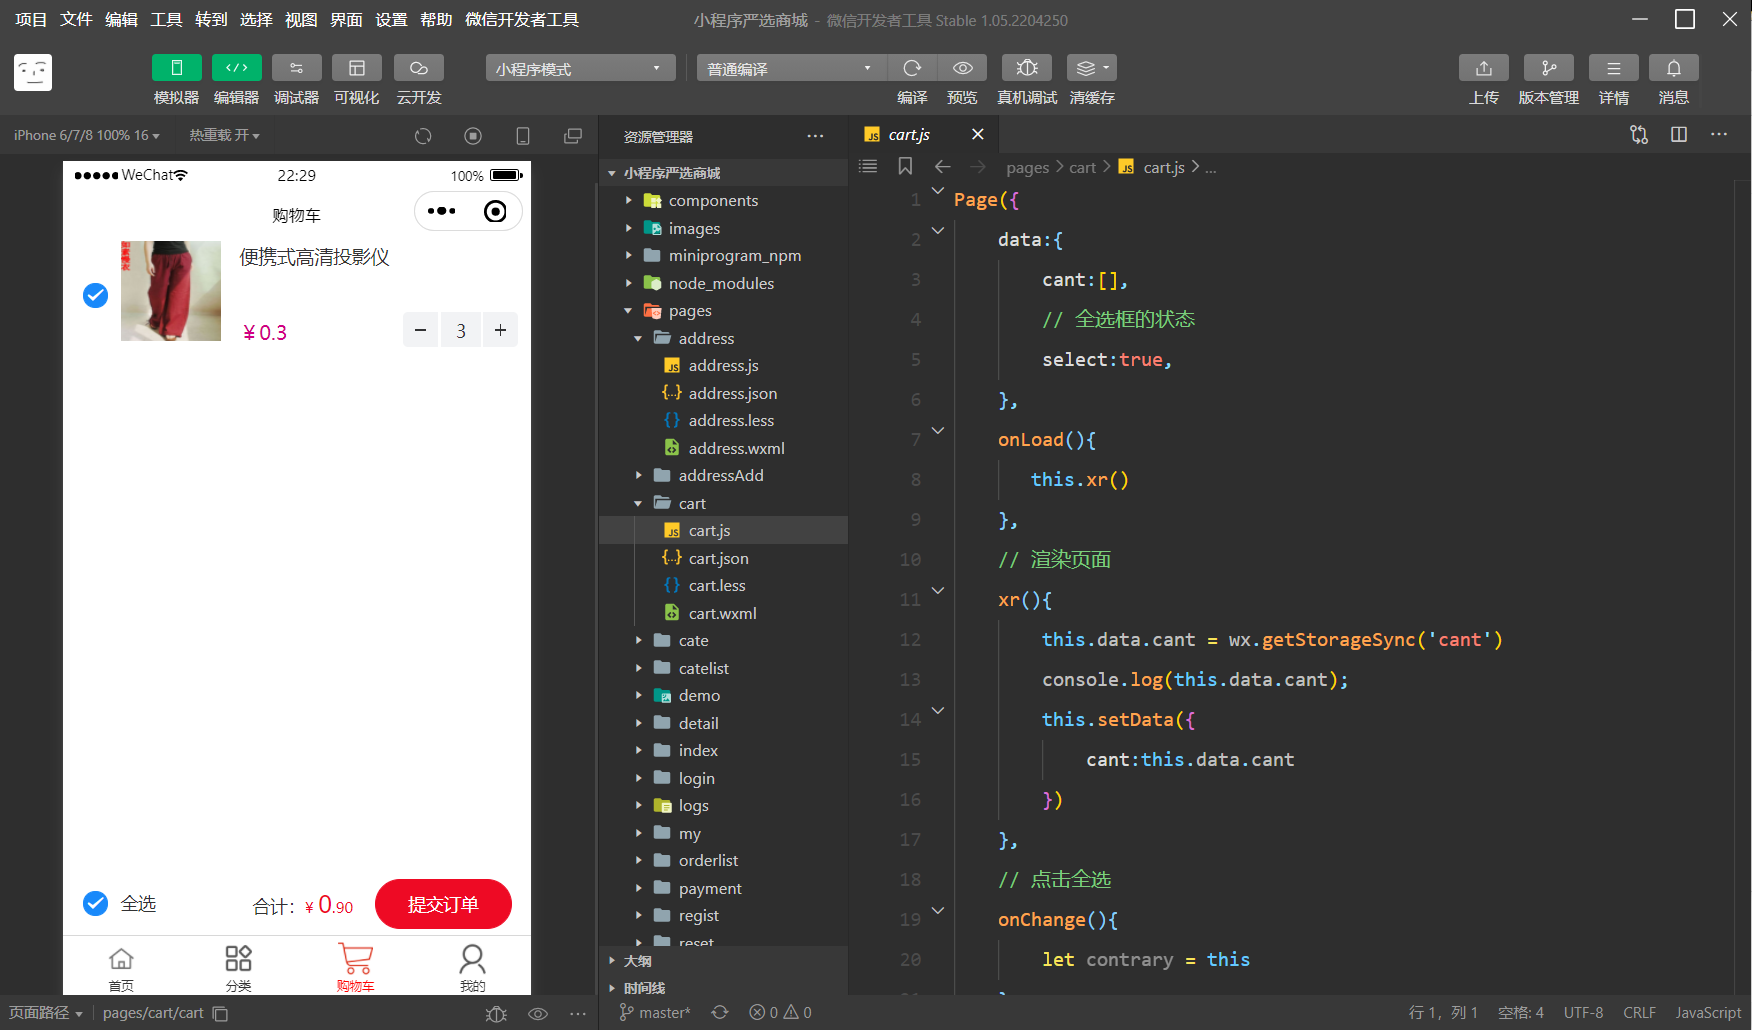Open the clear cache (清缓存) layers icon
Screen dimensions: 1752x1030
[1091, 68]
